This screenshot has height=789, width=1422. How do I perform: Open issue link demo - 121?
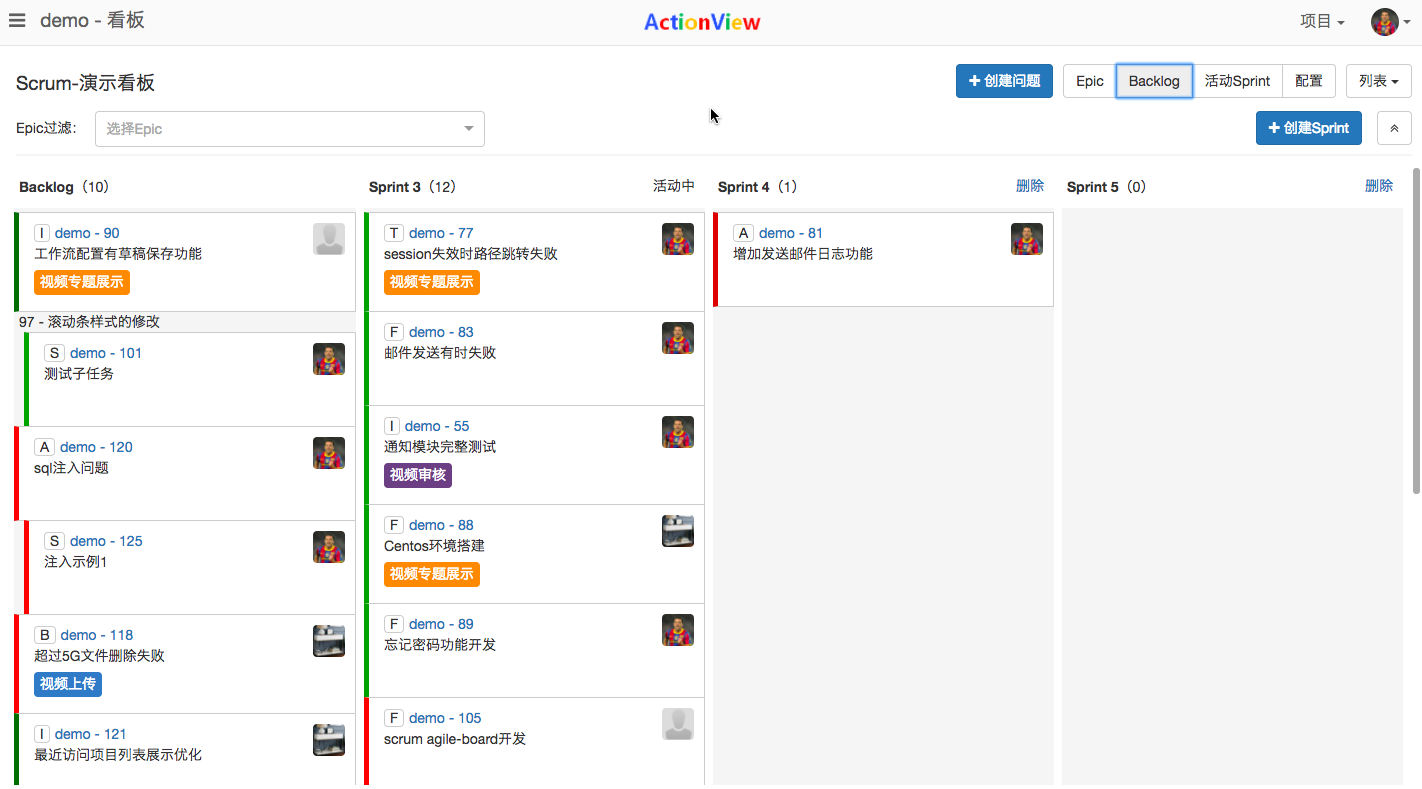tap(90, 734)
